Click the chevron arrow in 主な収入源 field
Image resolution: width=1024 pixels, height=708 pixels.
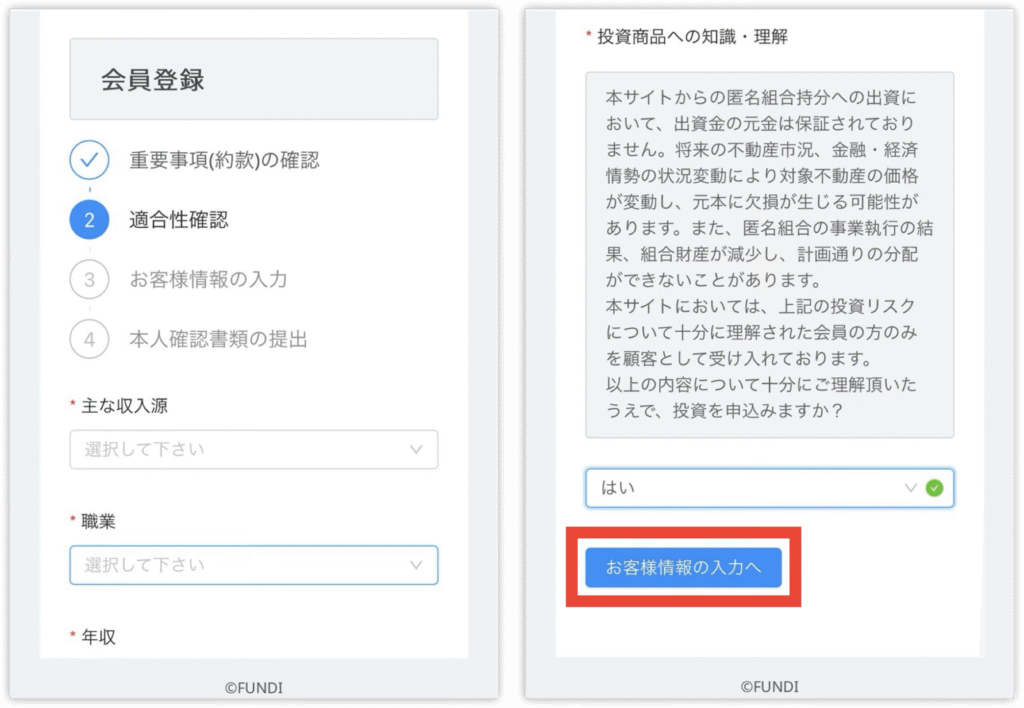tap(416, 449)
